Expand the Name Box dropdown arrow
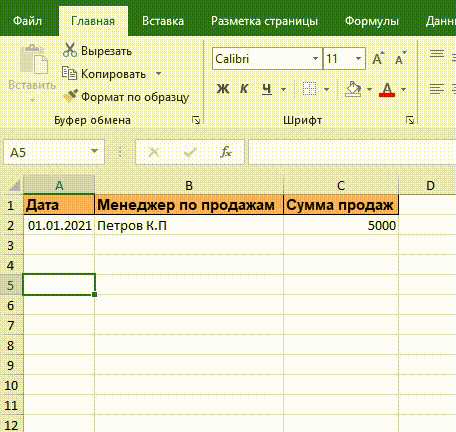 [x=95, y=151]
